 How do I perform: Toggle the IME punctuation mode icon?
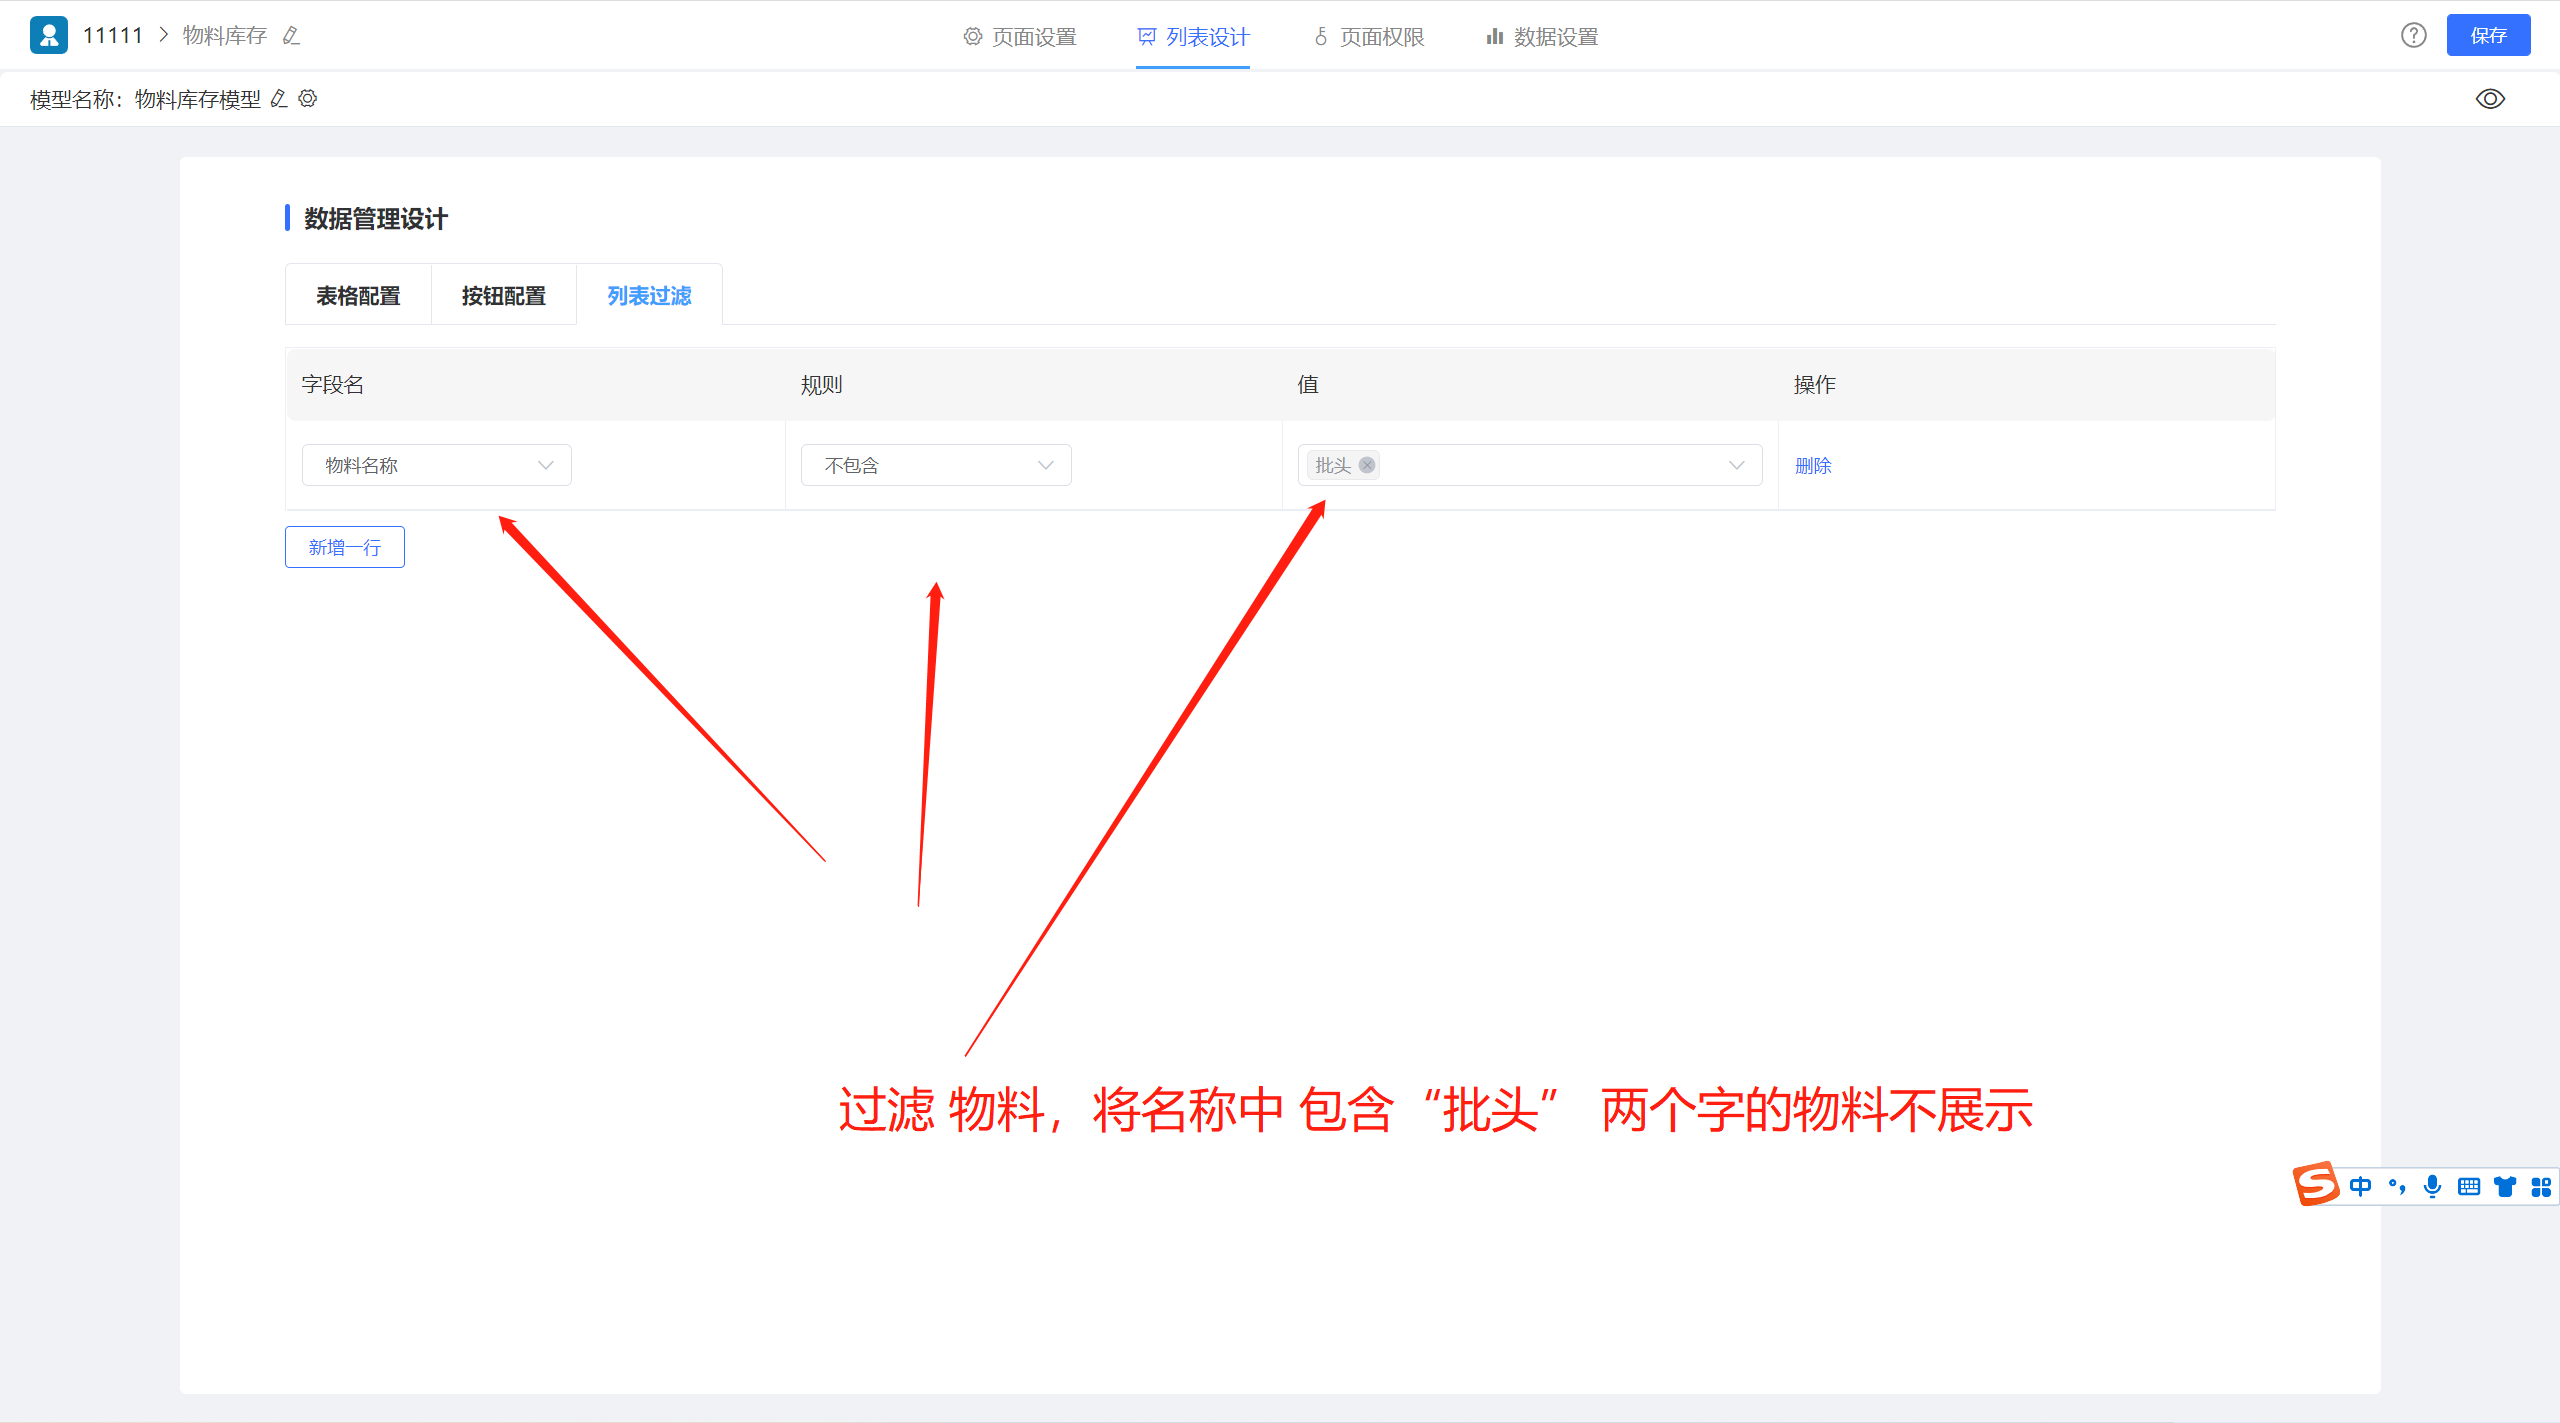2397,1186
